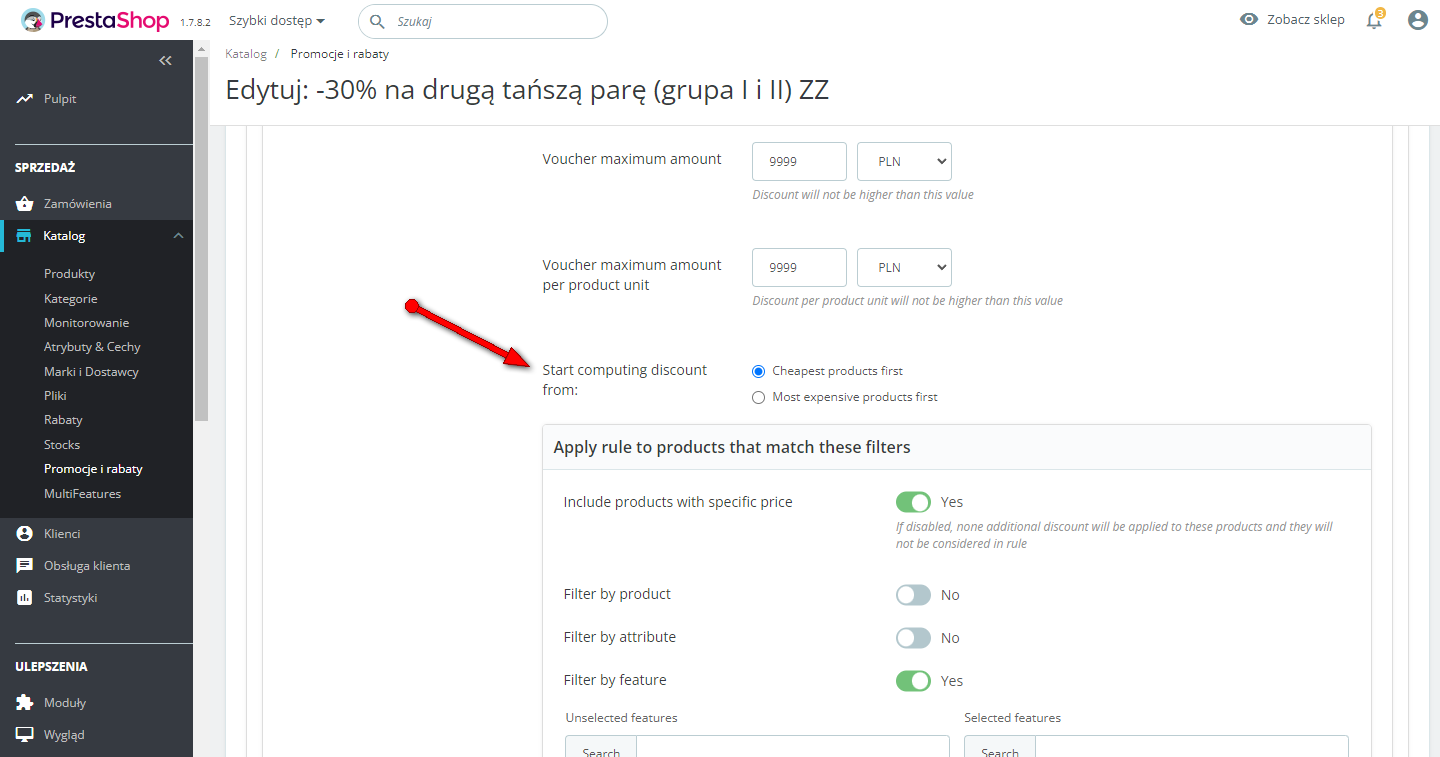Click the Zamówienia basket icon

point(25,204)
